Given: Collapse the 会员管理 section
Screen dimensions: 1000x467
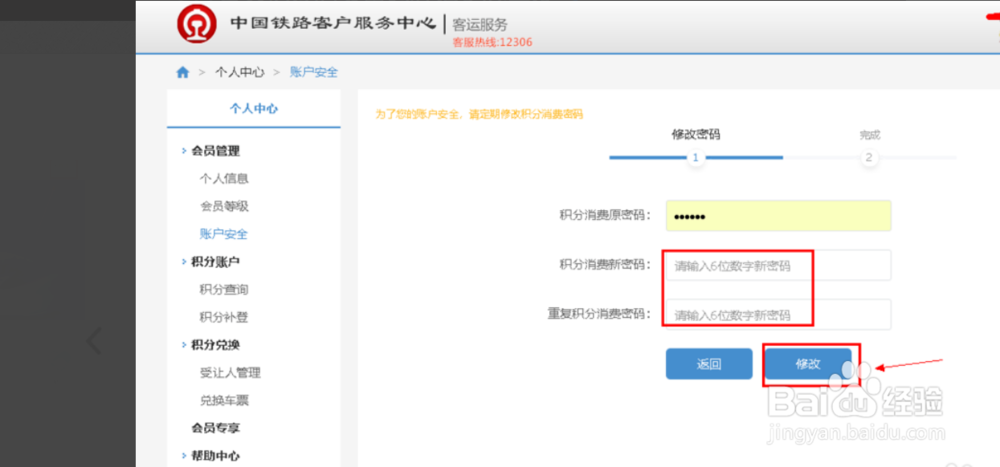Looking at the screenshot, I should 216,151.
